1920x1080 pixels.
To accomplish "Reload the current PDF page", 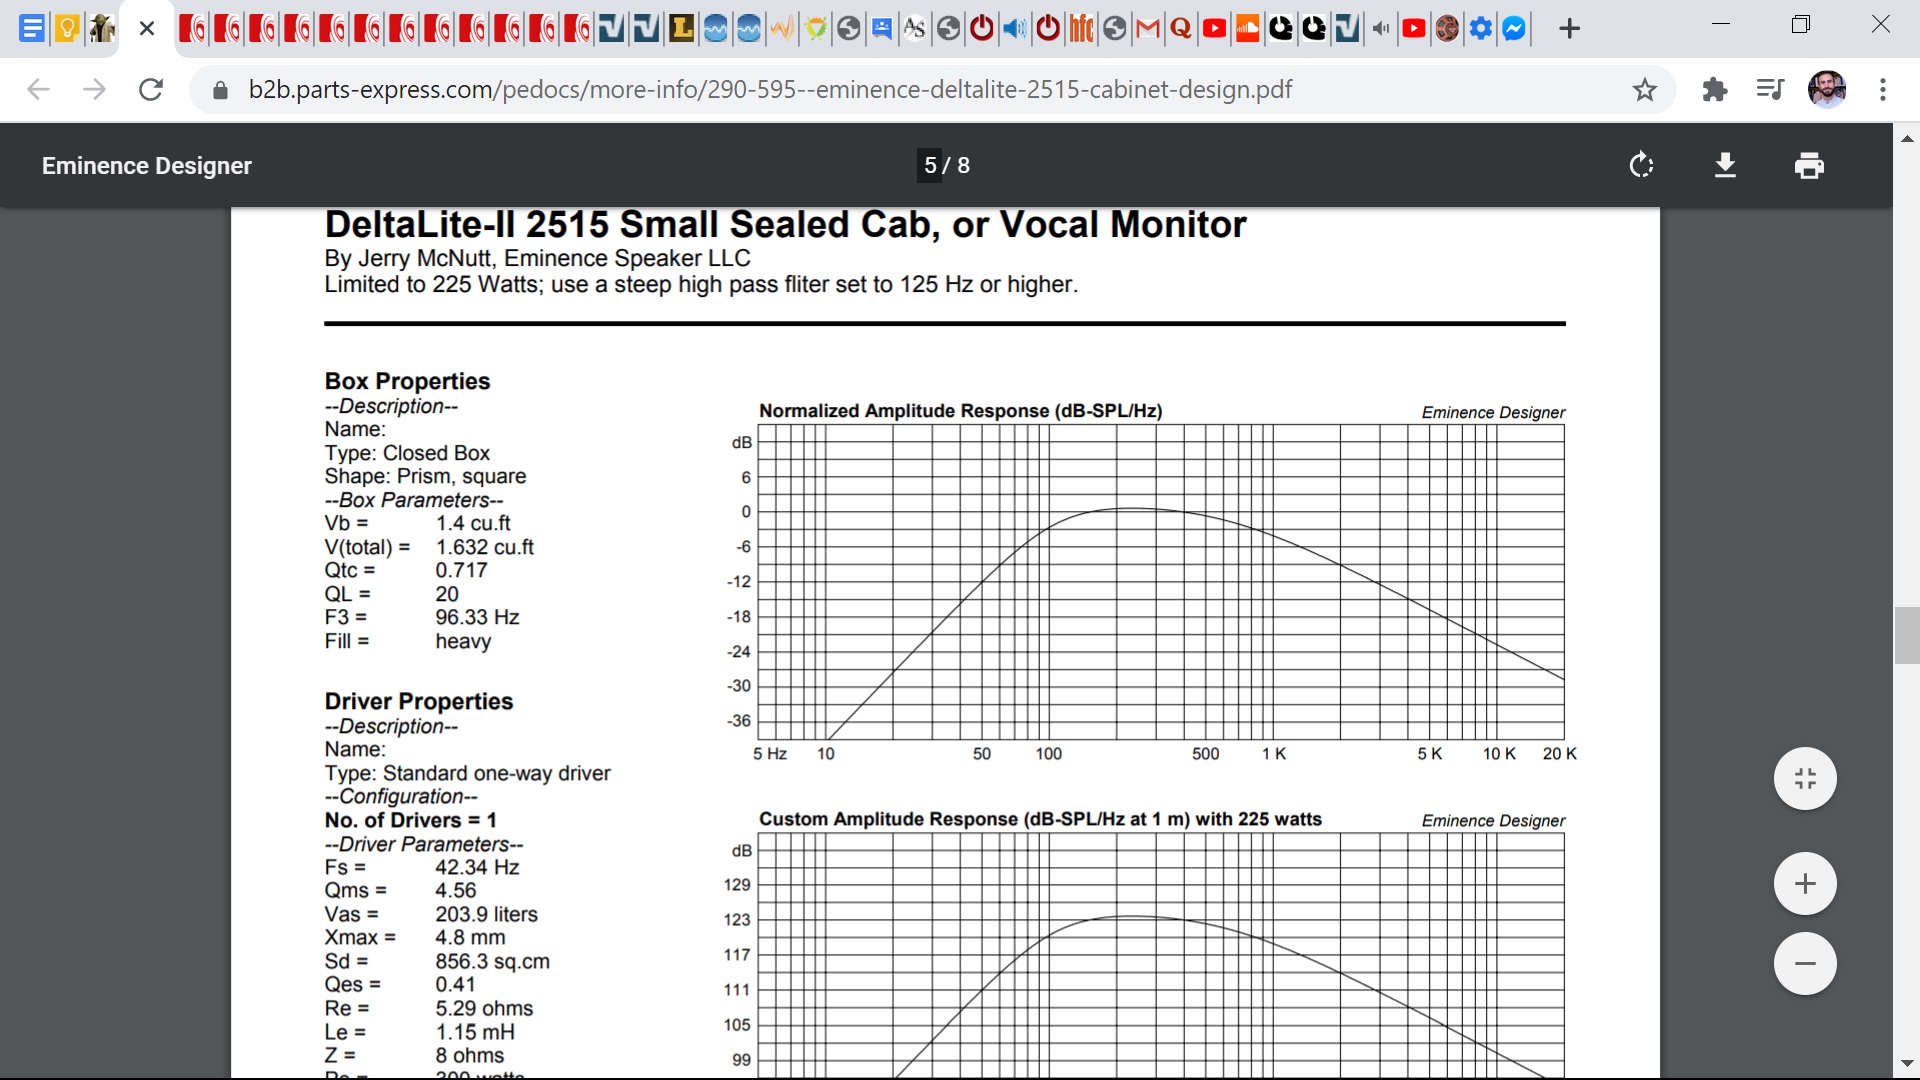I will pos(151,89).
